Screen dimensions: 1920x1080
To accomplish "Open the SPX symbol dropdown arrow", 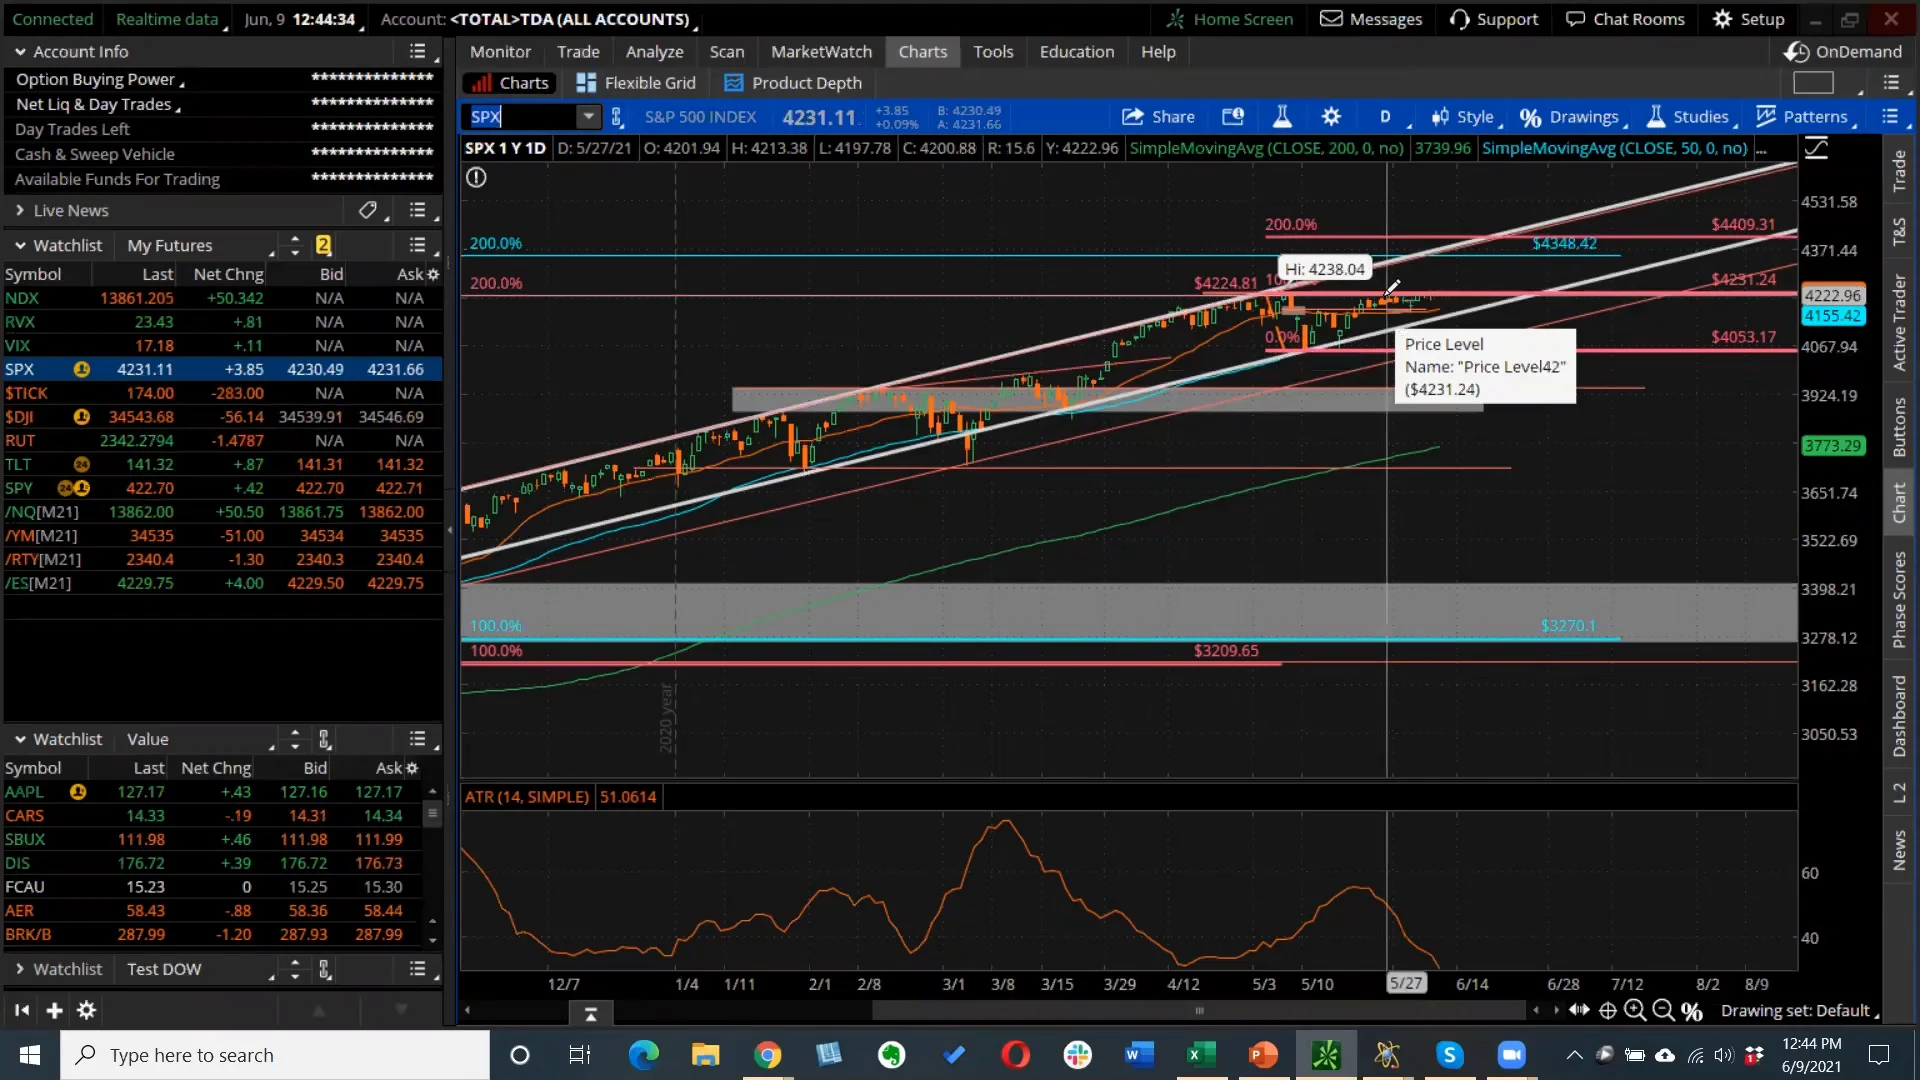I will 589,117.
